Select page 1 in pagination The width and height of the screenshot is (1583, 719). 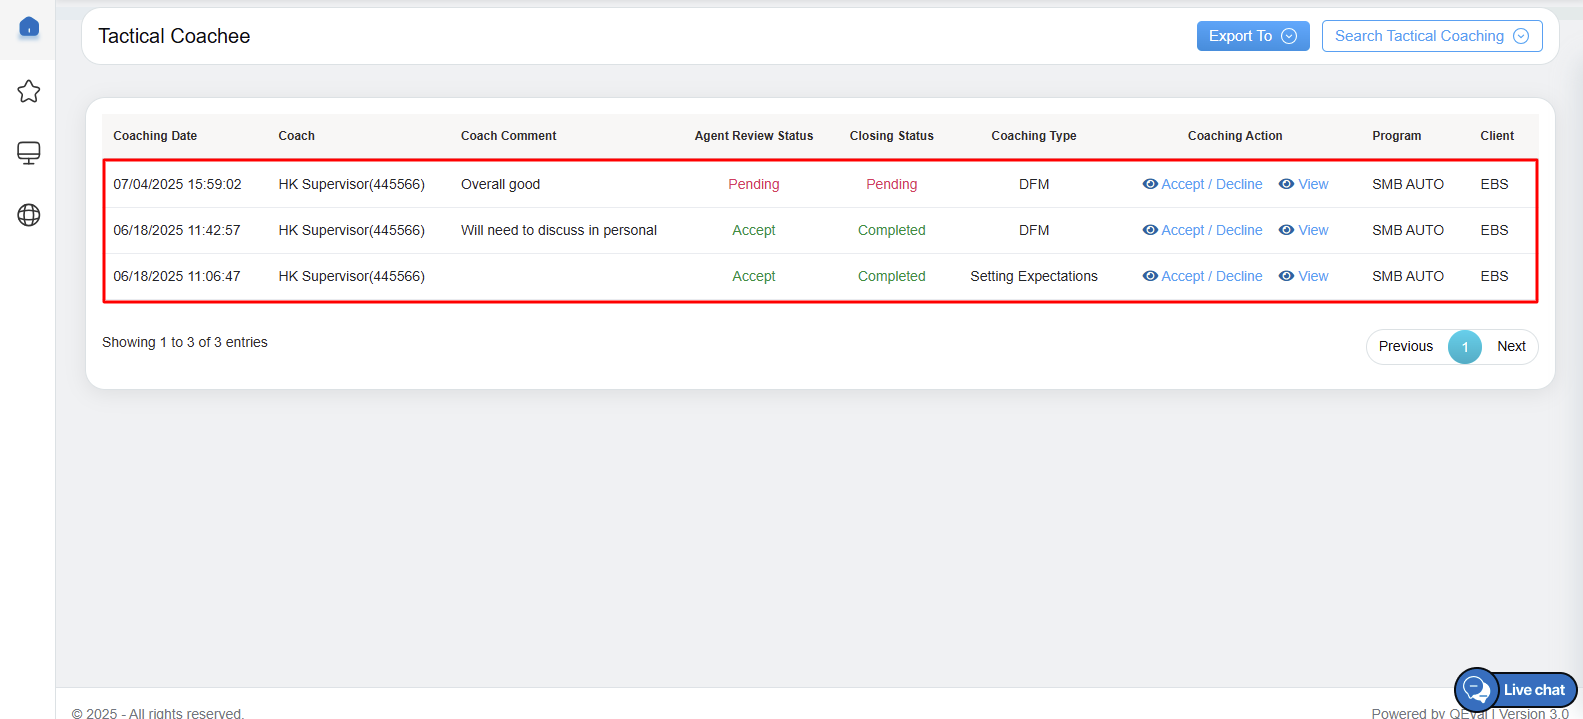(1464, 347)
